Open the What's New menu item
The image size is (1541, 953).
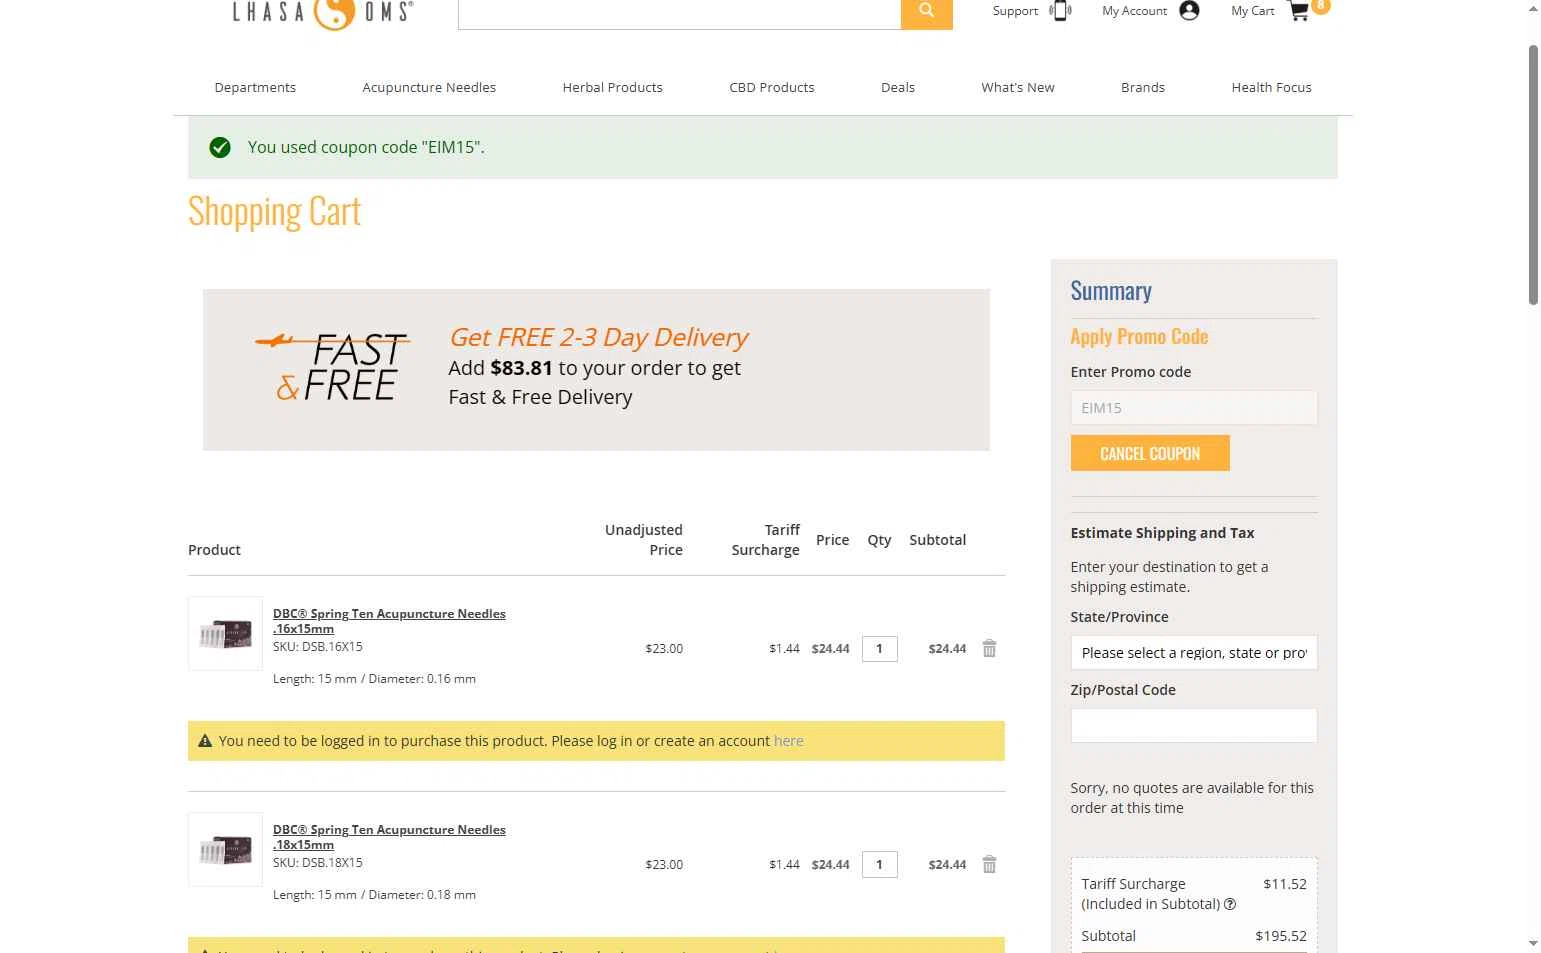pos(1018,87)
